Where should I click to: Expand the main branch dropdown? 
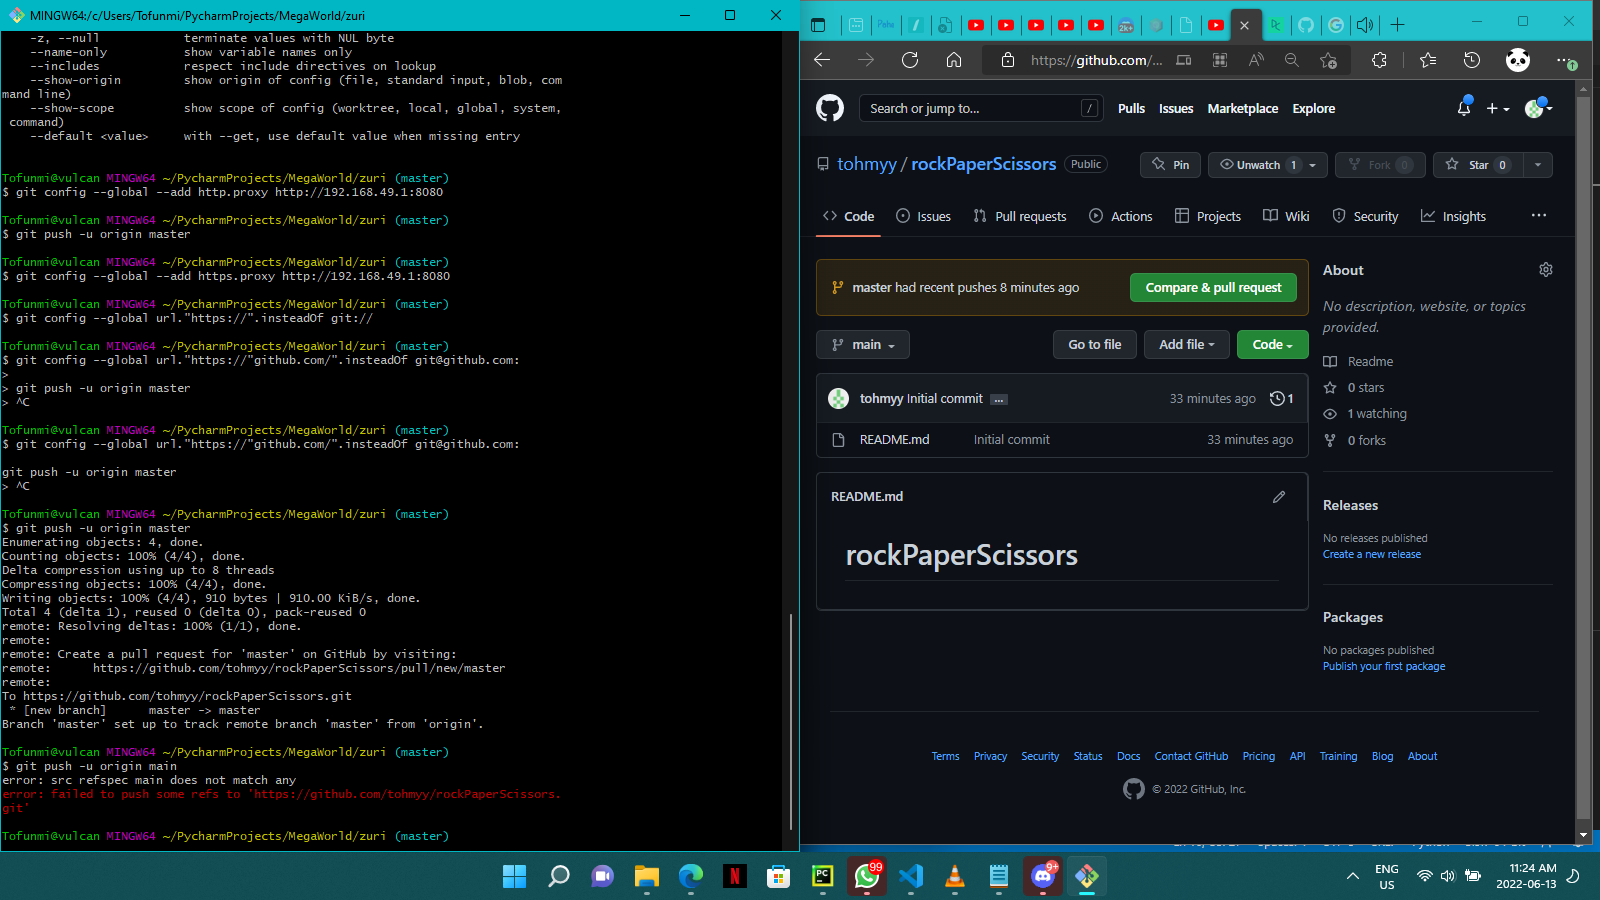pos(862,344)
